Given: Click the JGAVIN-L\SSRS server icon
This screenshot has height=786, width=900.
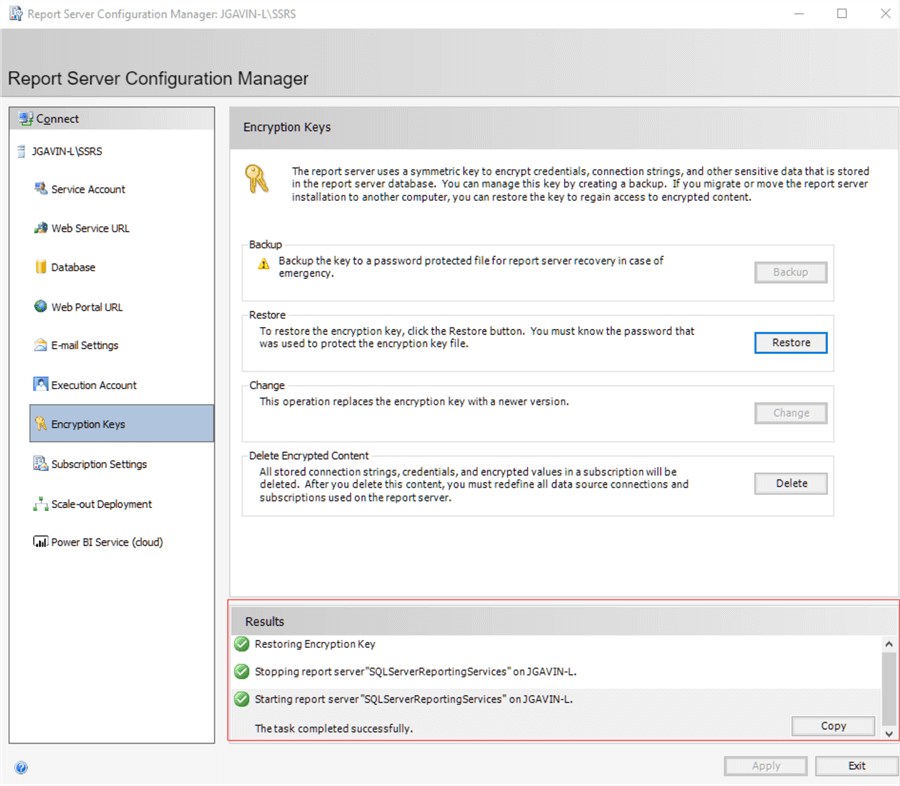Looking at the screenshot, I should click(21, 152).
